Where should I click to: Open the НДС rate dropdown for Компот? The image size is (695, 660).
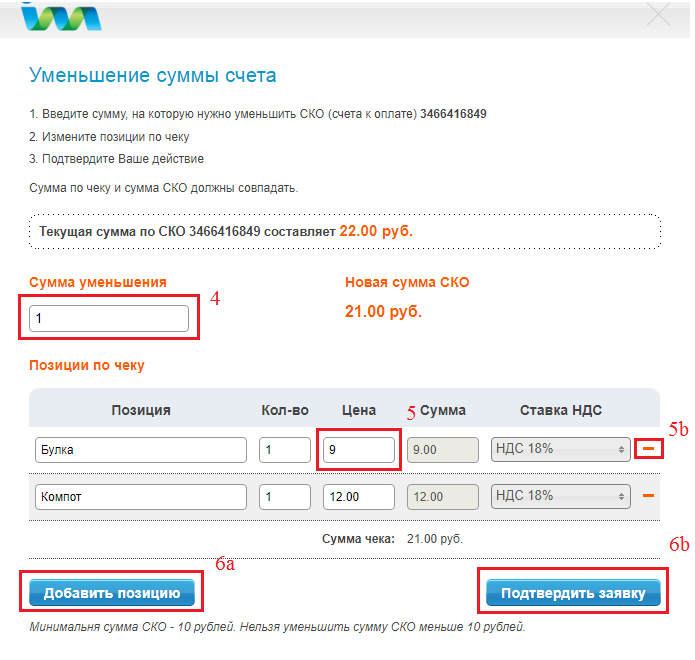click(x=561, y=496)
